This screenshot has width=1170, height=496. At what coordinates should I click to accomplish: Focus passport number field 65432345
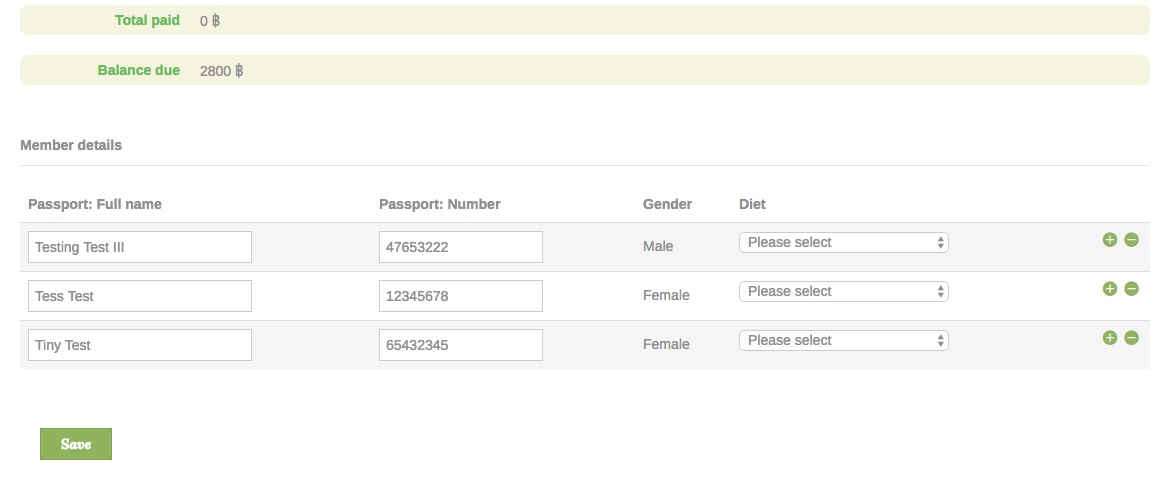click(460, 345)
